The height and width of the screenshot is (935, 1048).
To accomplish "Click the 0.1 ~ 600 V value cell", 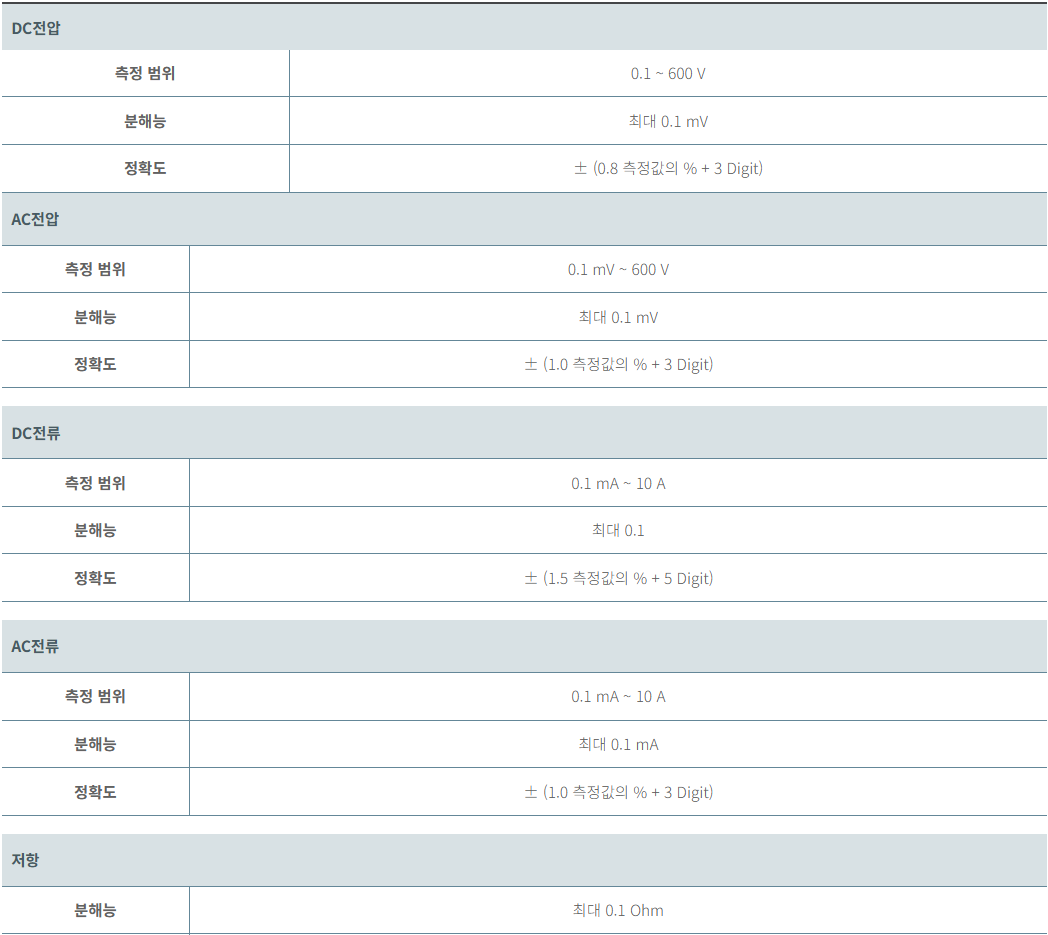I will [x=668, y=74].
